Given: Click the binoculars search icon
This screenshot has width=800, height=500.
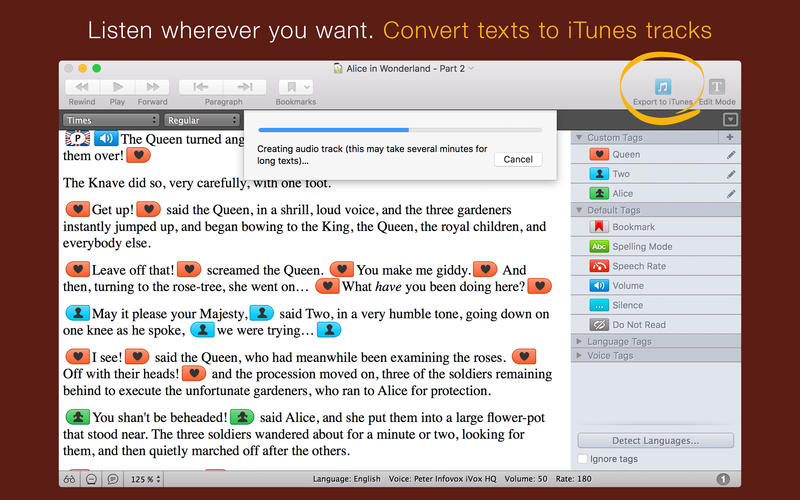Looking at the screenshot, I should (x=69, y=479).
